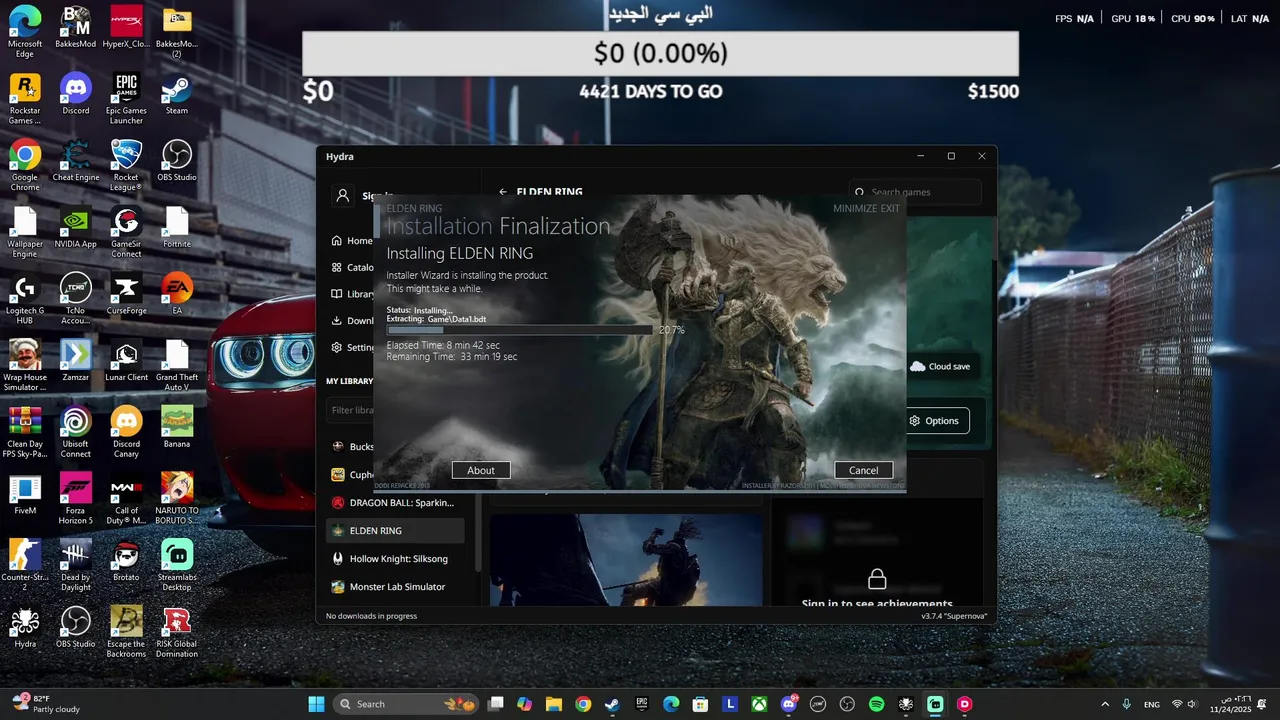
Task: Open Downloads in Hydra sidebar
Action: (352, 321)
